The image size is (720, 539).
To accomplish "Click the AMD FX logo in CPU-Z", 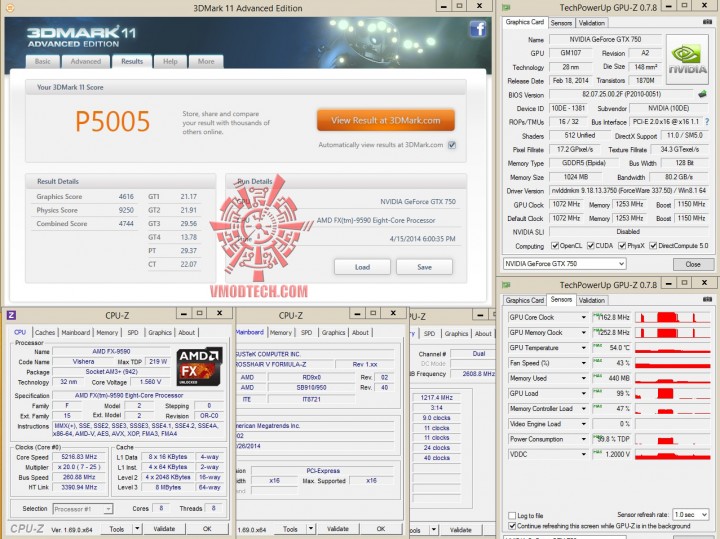I will [199, 366].
